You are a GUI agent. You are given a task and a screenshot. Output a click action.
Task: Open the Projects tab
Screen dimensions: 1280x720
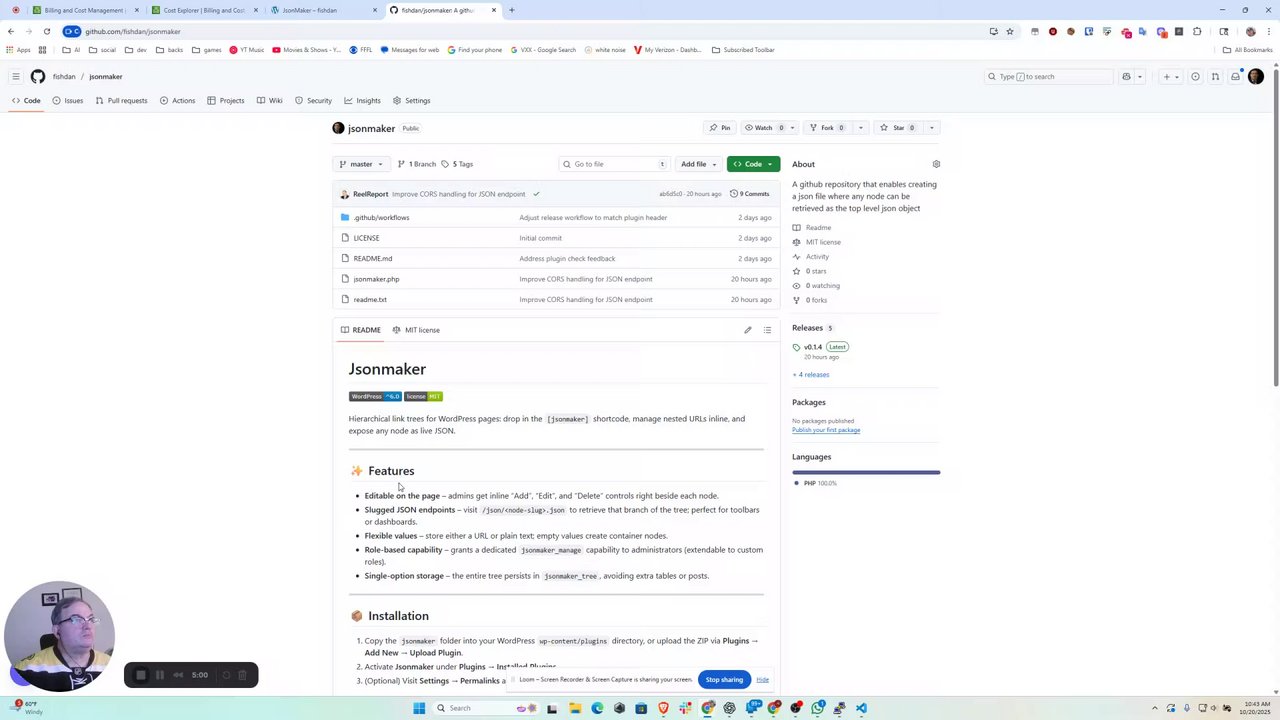(226, 100)
